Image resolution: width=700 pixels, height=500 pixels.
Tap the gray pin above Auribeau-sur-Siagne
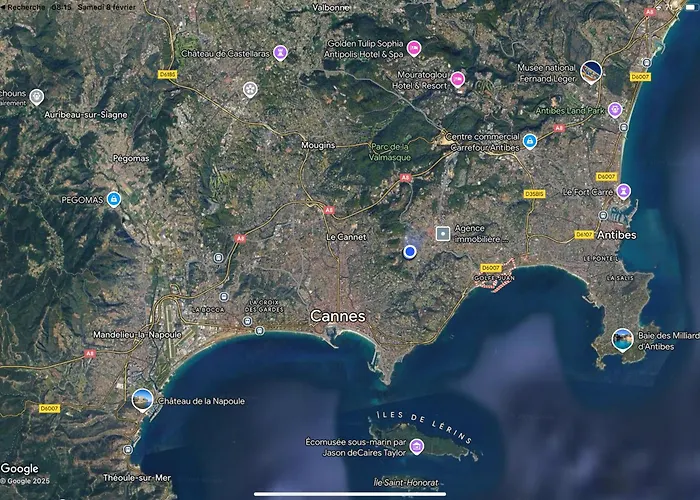click(37, 96)
